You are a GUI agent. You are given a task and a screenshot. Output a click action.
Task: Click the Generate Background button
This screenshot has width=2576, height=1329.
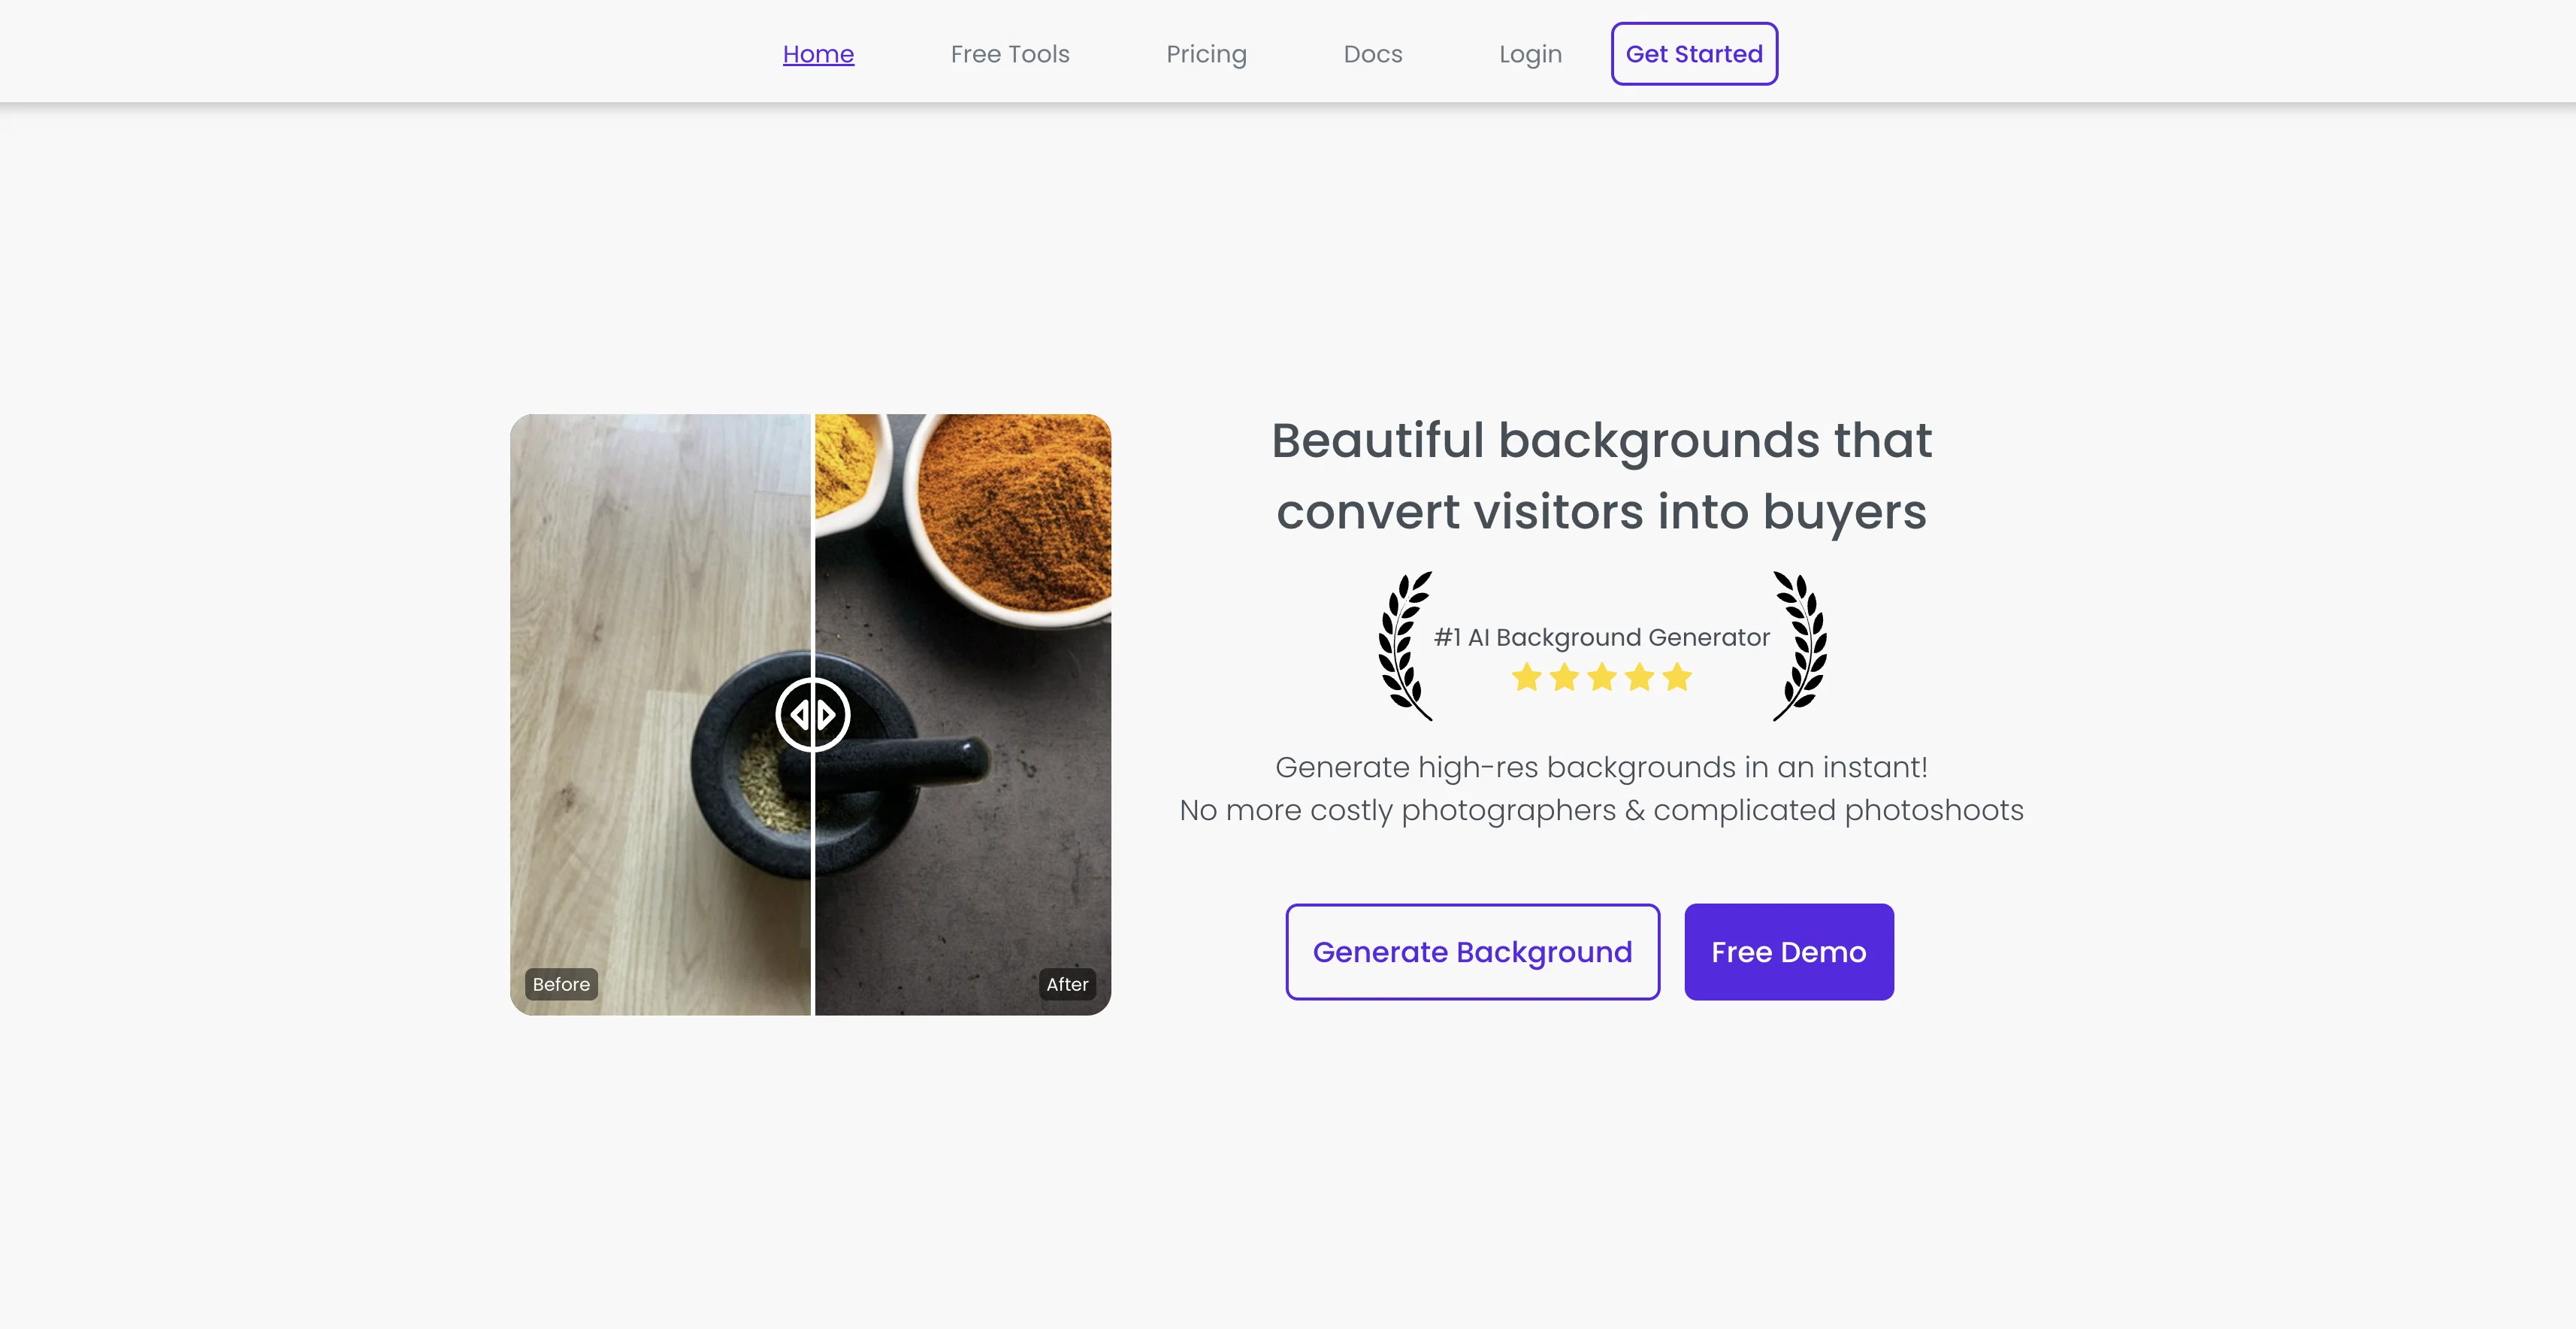[x=1472, y=951]
